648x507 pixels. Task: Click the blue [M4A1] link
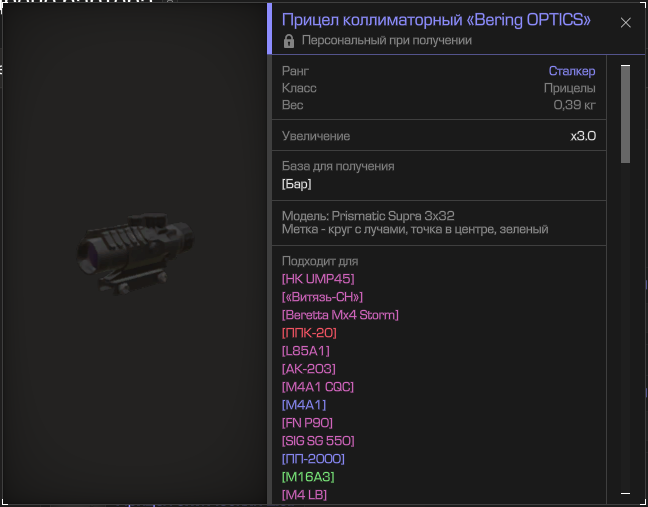tap(304, 405)
